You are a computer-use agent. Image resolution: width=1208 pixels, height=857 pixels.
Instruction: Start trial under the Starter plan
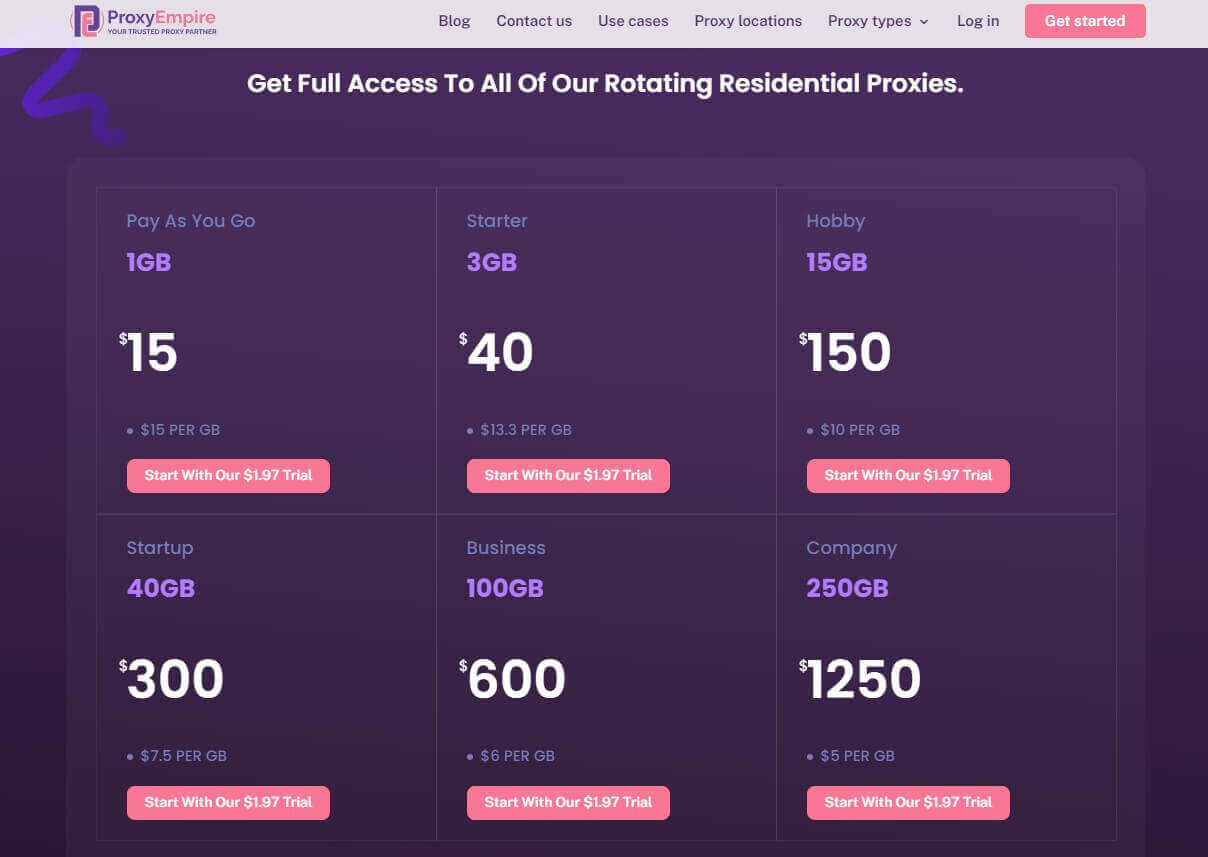tap(568, 475)
